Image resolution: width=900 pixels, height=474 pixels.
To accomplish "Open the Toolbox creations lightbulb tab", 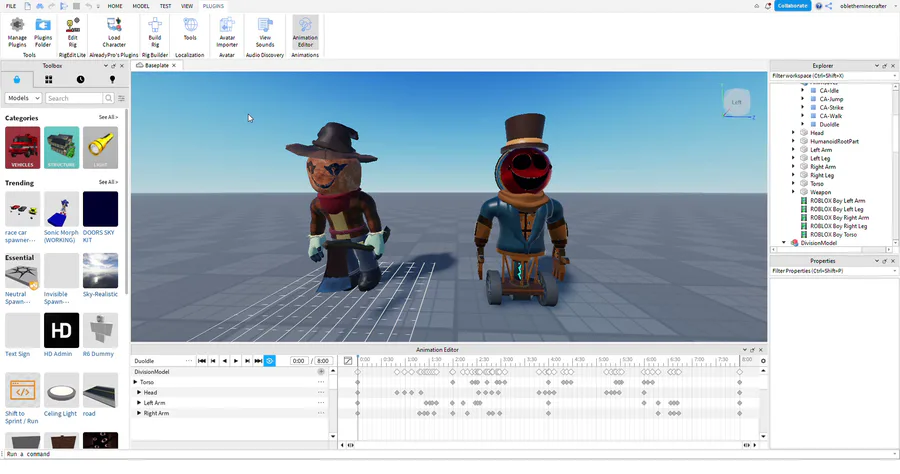I will click(112, 79).
